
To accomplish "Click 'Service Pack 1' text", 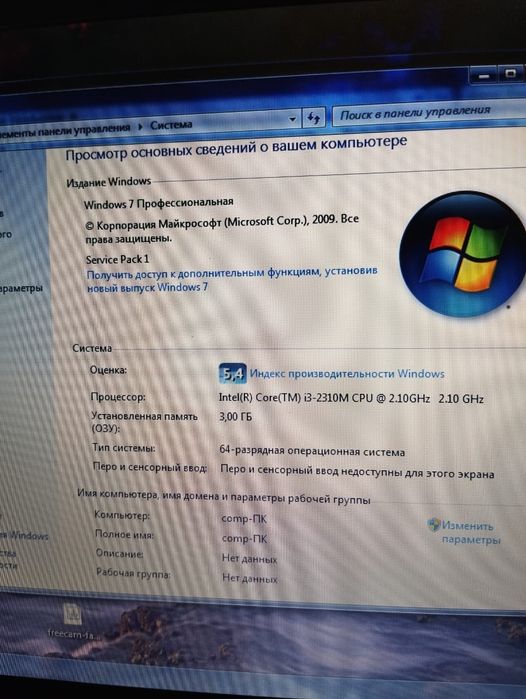I will click(117, 259).
